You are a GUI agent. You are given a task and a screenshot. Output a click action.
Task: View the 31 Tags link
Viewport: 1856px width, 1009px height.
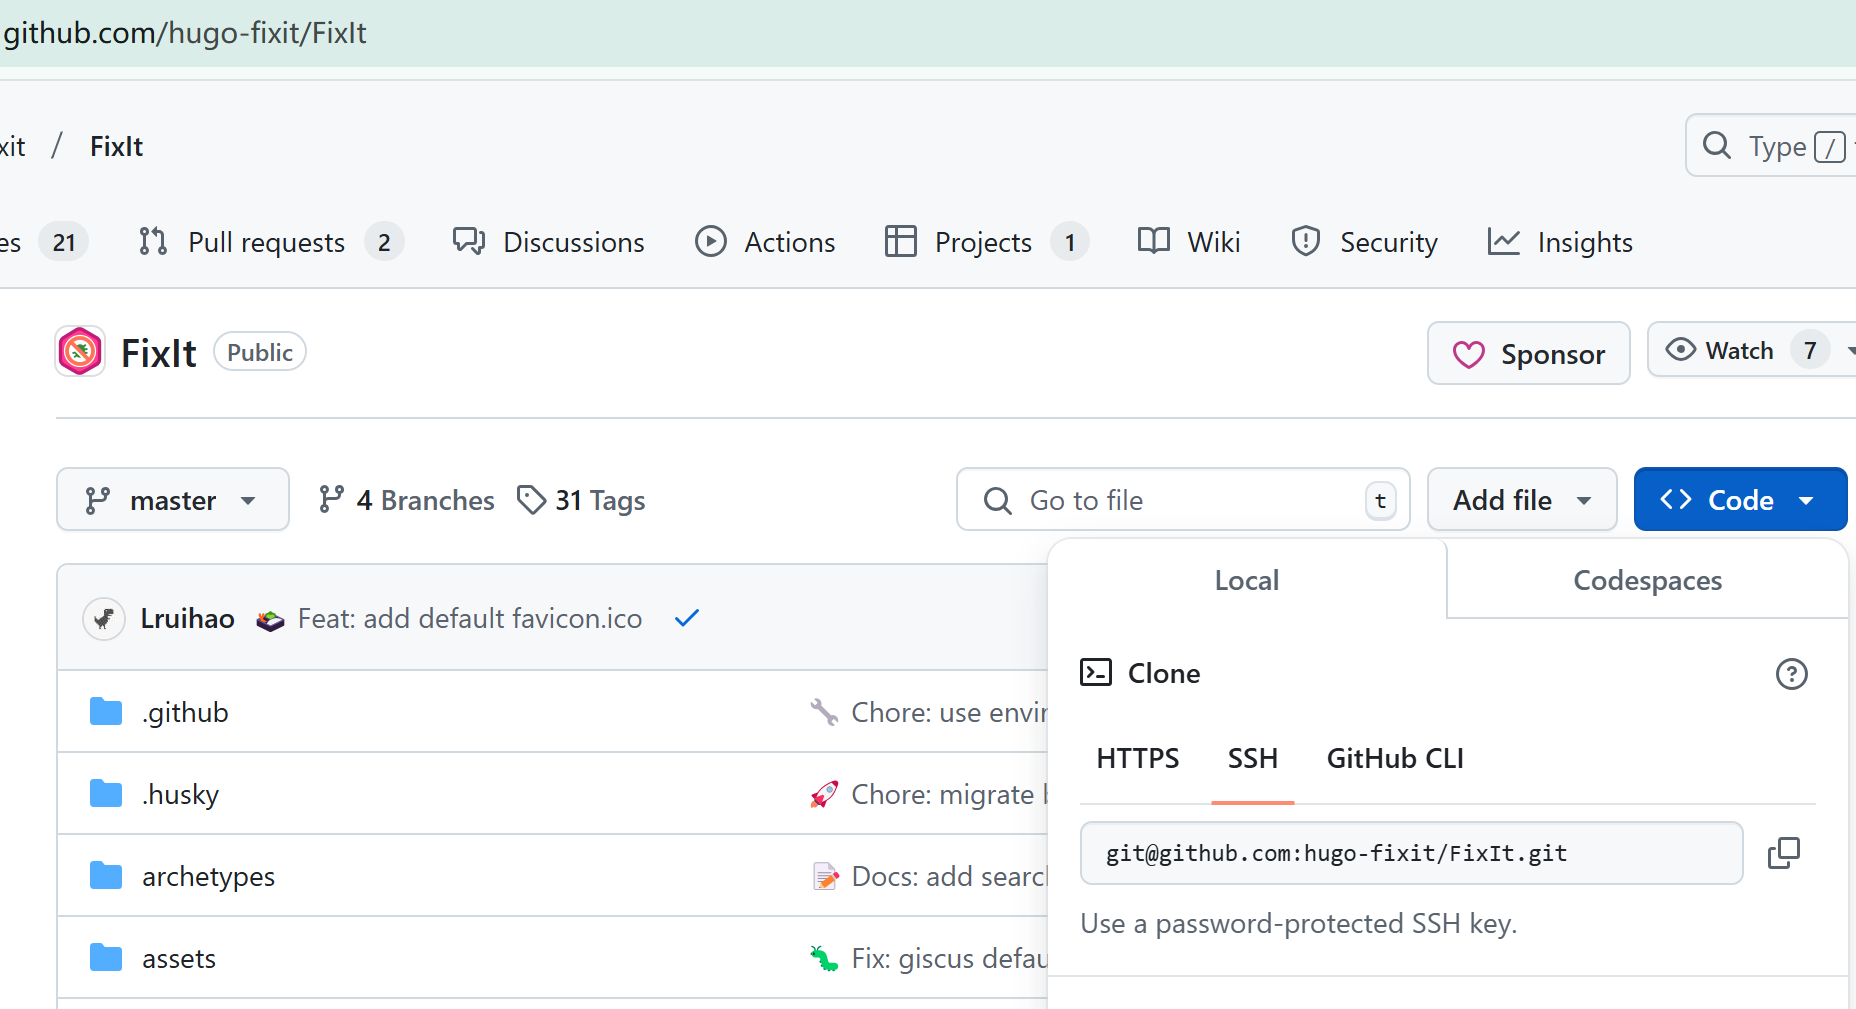pyautogui.click(x=581, y=500)
